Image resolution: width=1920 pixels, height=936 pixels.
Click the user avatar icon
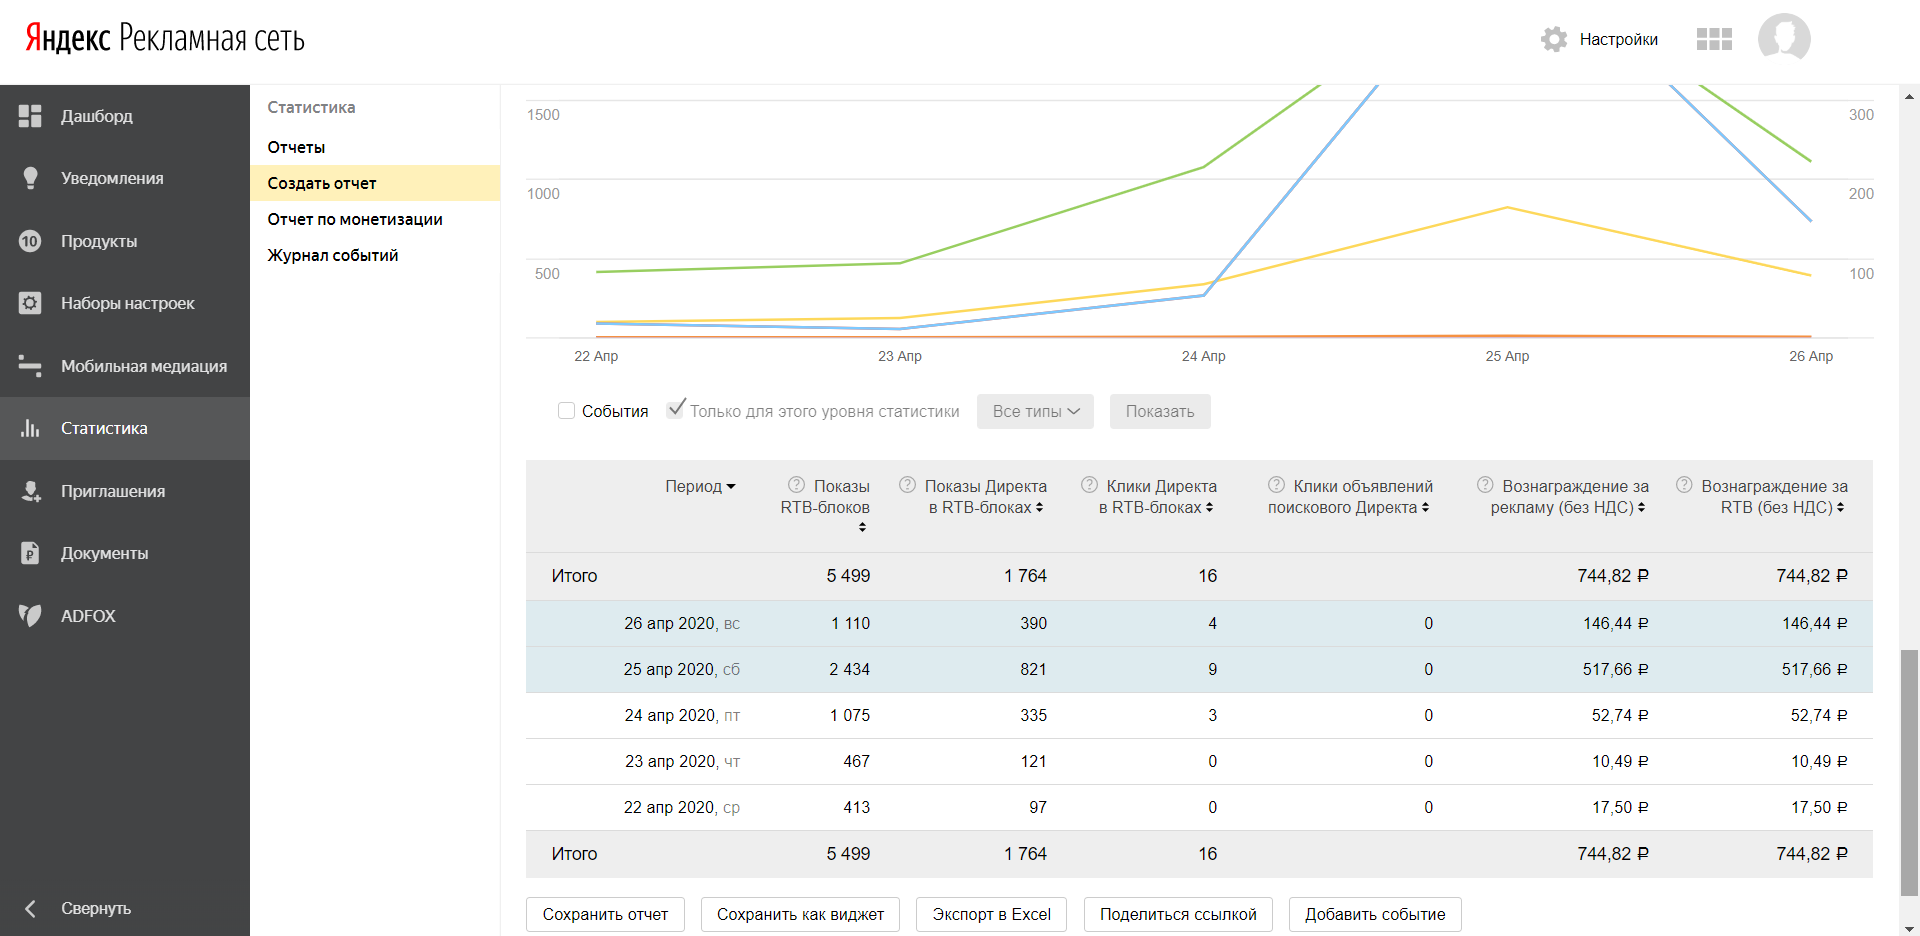pos(1784,38)
